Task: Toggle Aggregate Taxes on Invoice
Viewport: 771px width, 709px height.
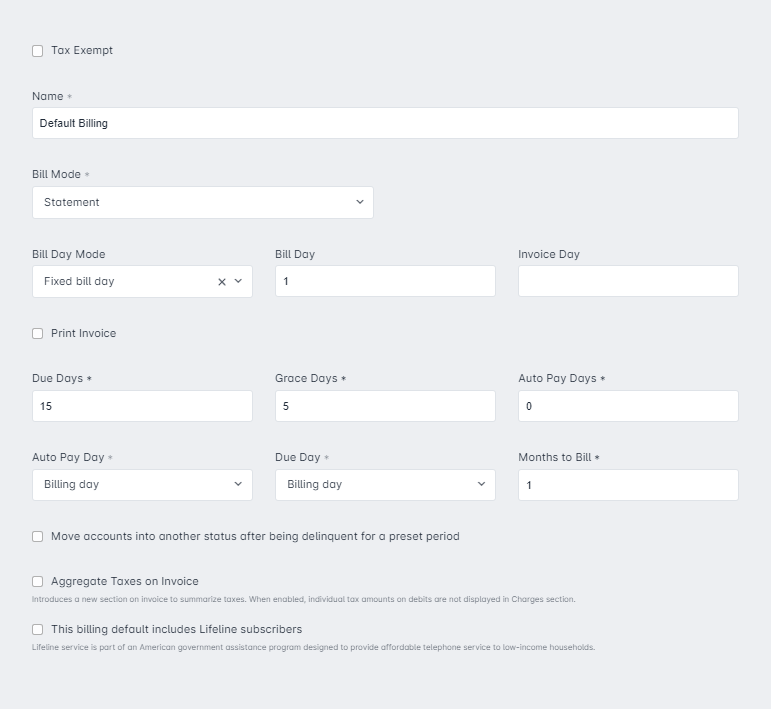Action: 37,582
